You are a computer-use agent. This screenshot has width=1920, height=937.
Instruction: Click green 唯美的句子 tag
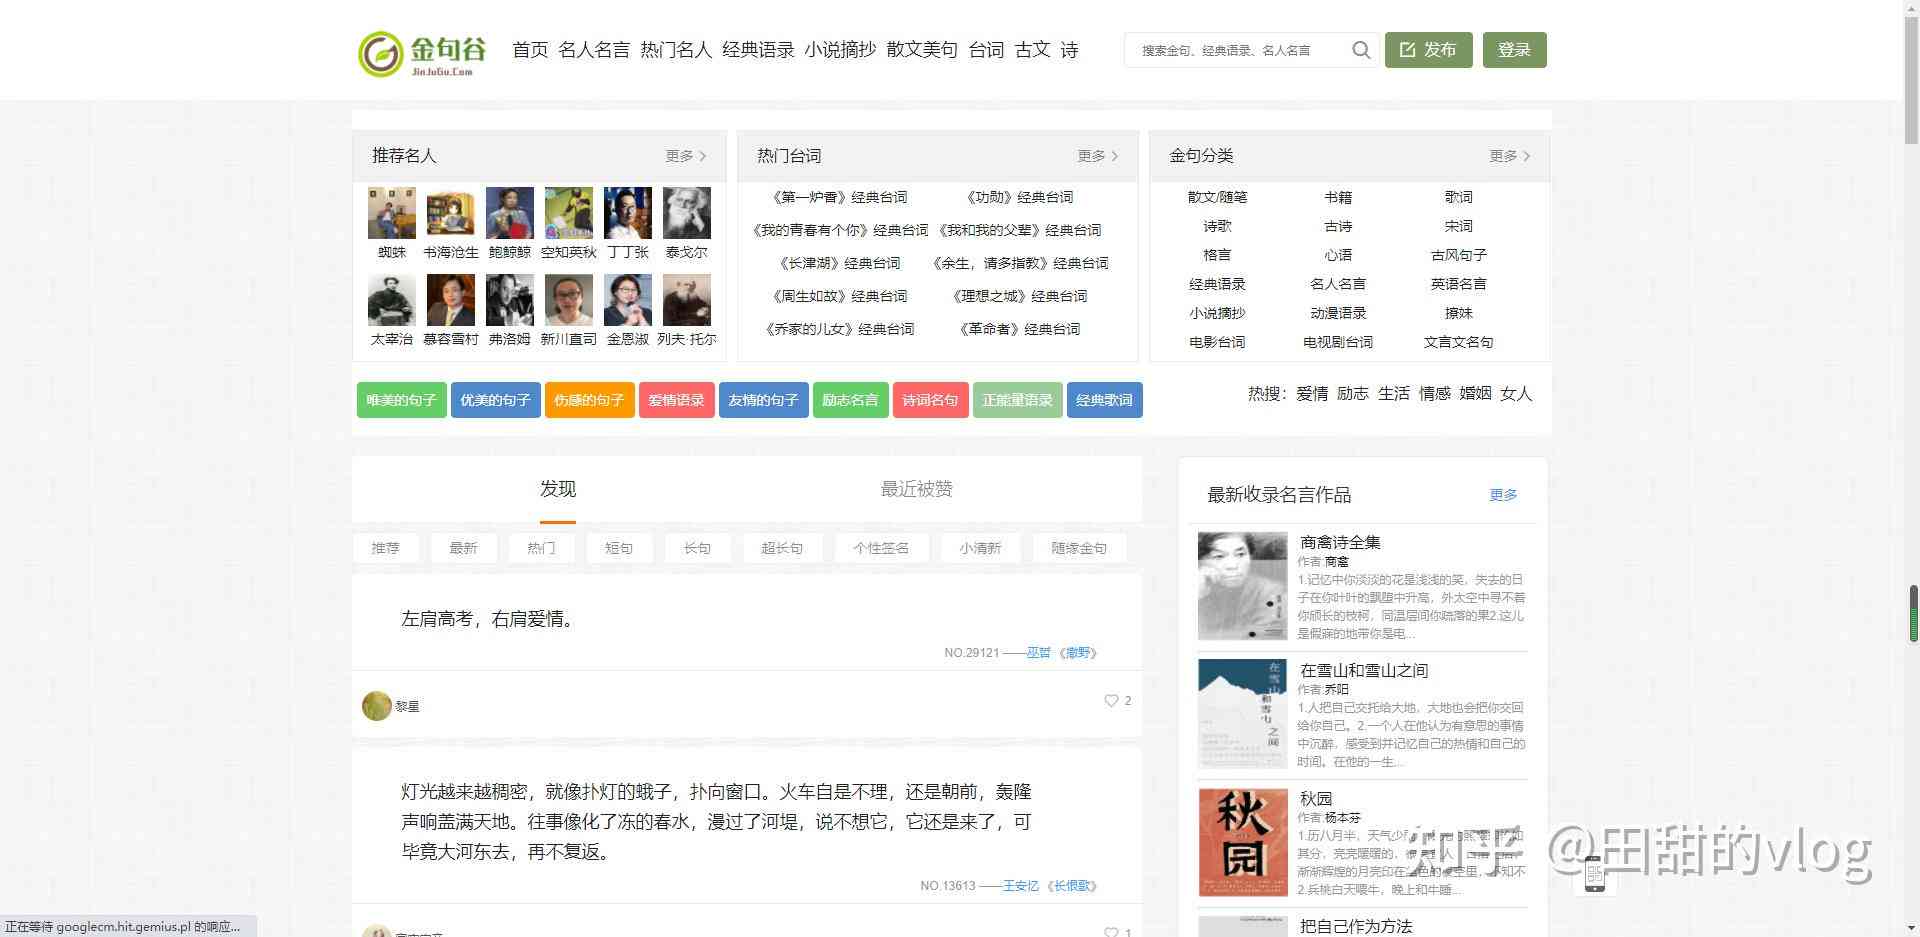pos(401,400)
